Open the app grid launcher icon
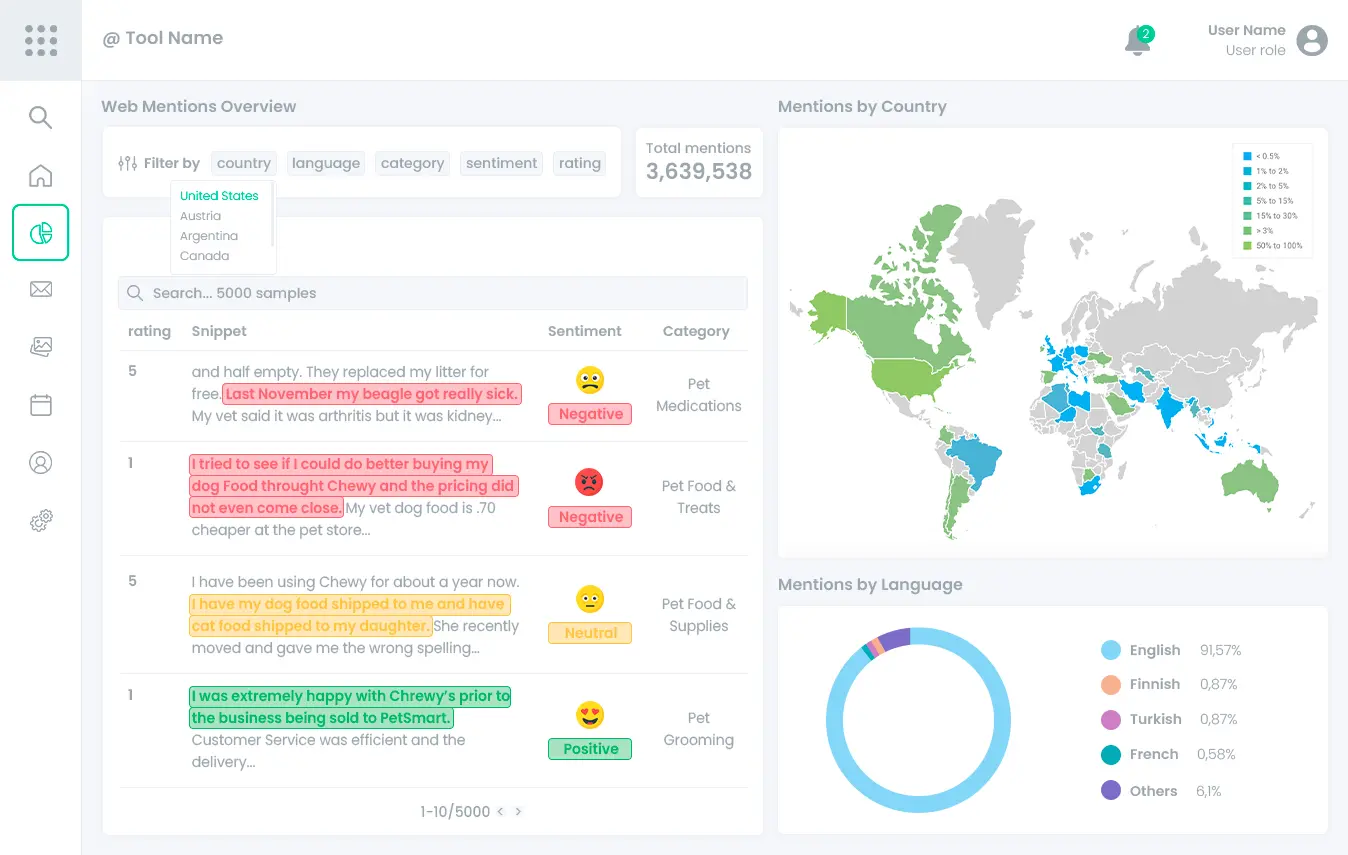The height and width of the screenshot is (855, 1348). tap(41, 40)
